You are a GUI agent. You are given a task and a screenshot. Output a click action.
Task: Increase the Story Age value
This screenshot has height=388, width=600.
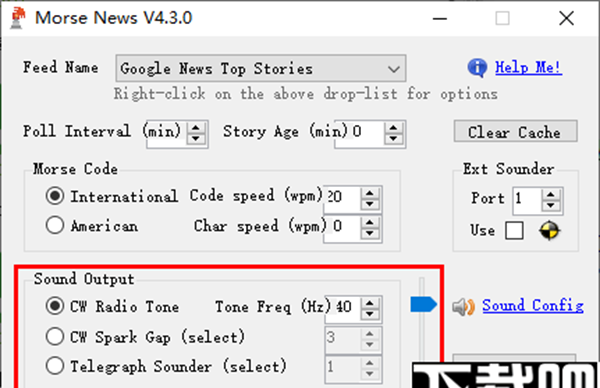tap(393, 128)
